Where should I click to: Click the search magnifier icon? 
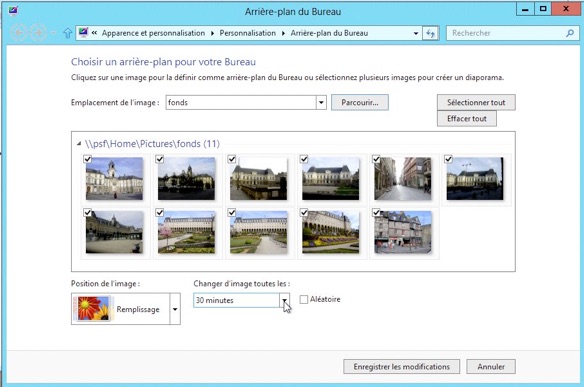click(x=570, y=33)
